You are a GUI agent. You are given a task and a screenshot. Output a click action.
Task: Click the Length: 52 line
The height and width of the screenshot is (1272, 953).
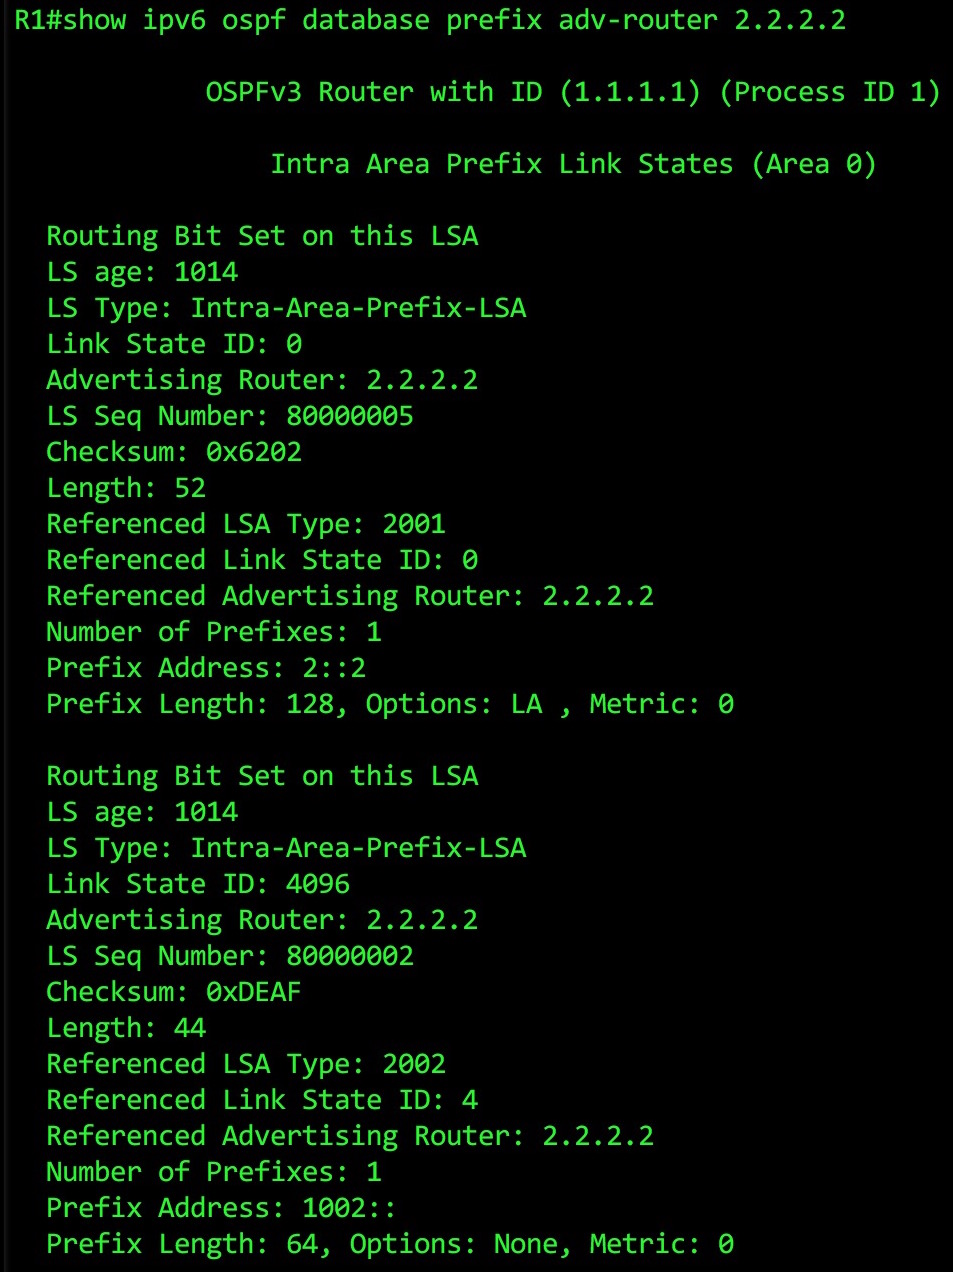coord(126,488)
